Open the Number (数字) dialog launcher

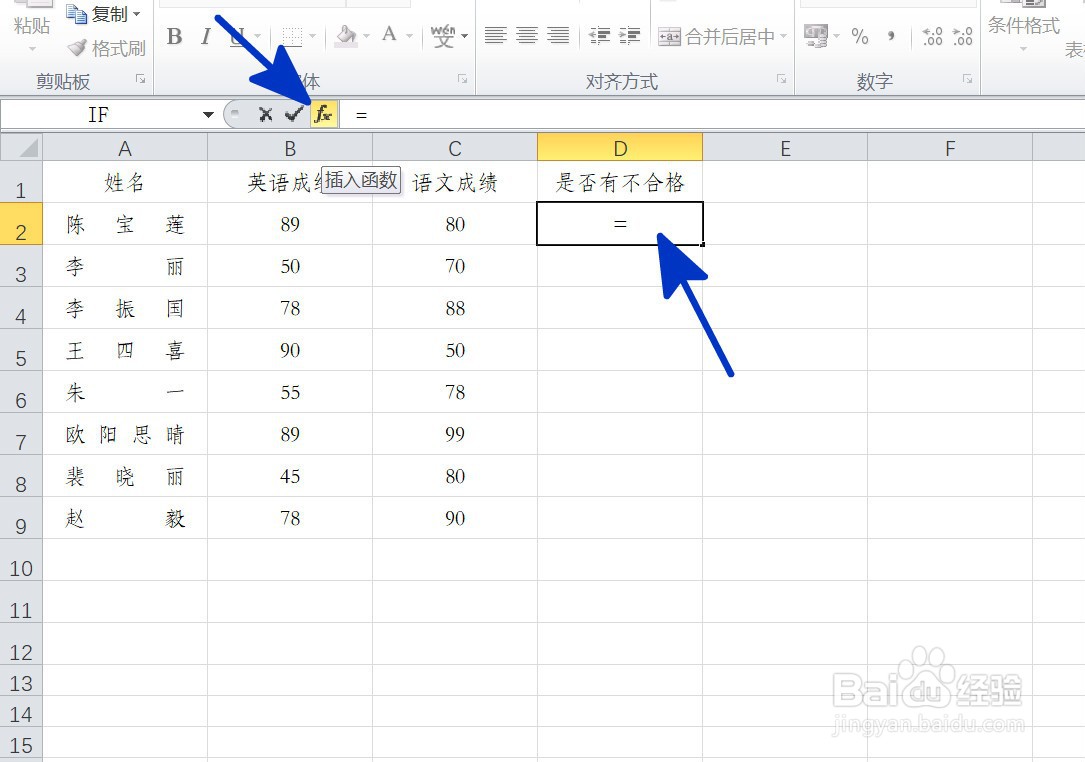tap(967, 80)
